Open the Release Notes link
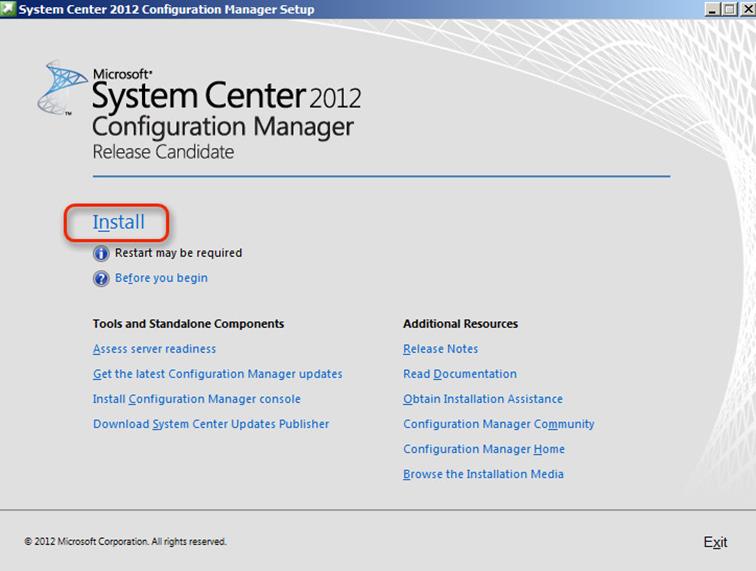The image size is (756, 571). [441, 349]
